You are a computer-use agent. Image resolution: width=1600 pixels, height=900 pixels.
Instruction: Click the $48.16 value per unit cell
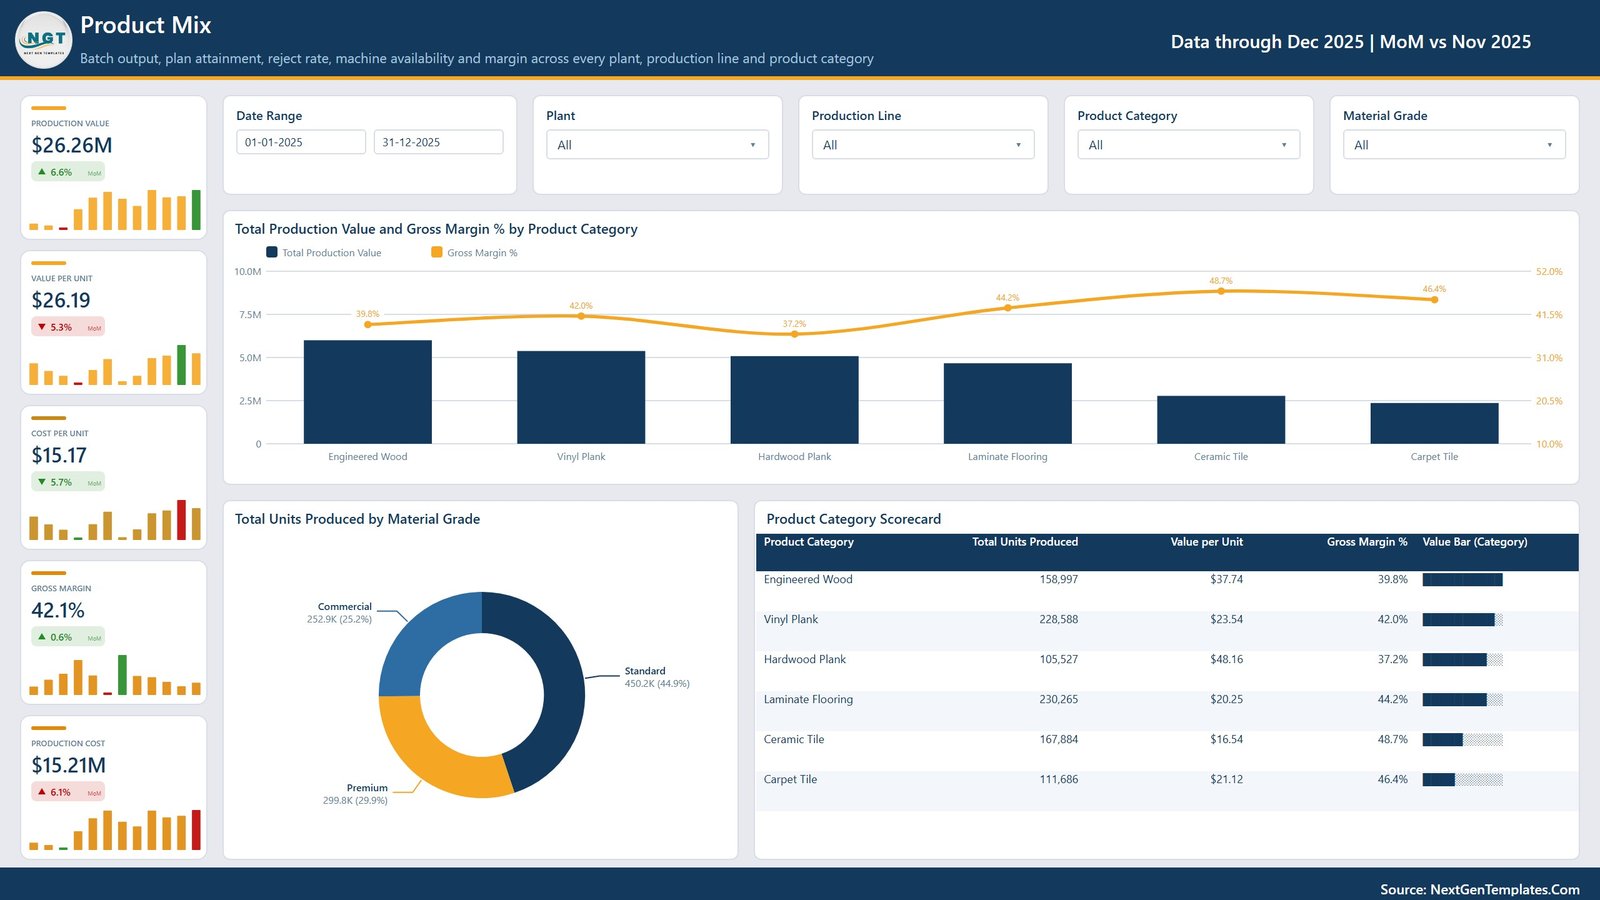[x=1226, y=660]
